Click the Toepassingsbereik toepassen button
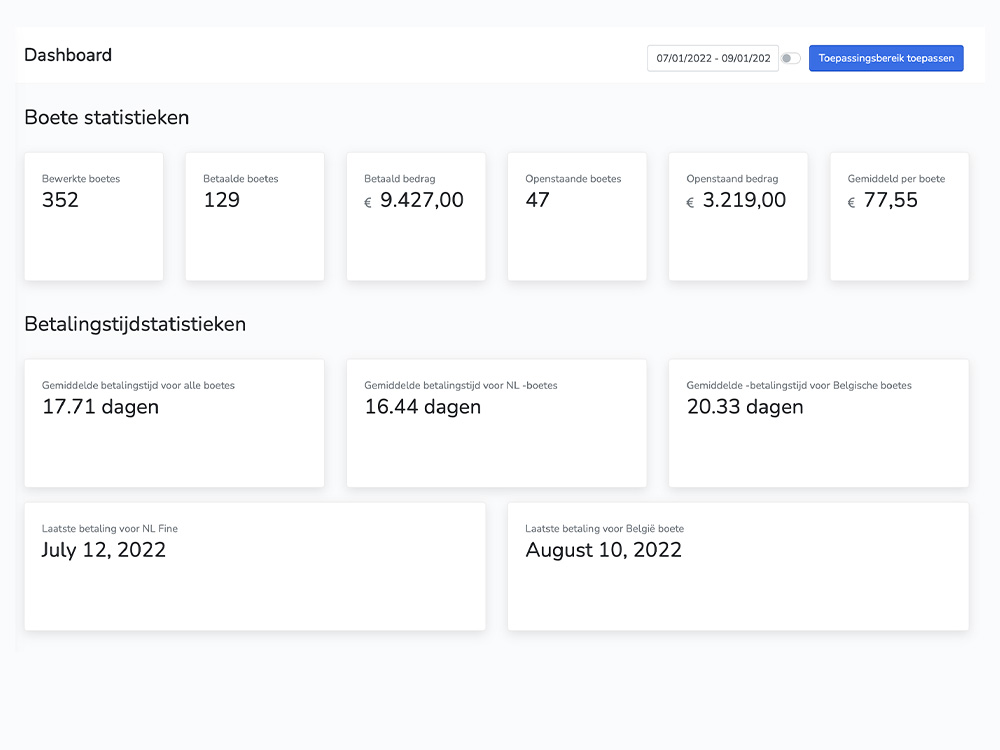Image resolution: width=1000 pixels, height=750 pixels. (886, 58)
